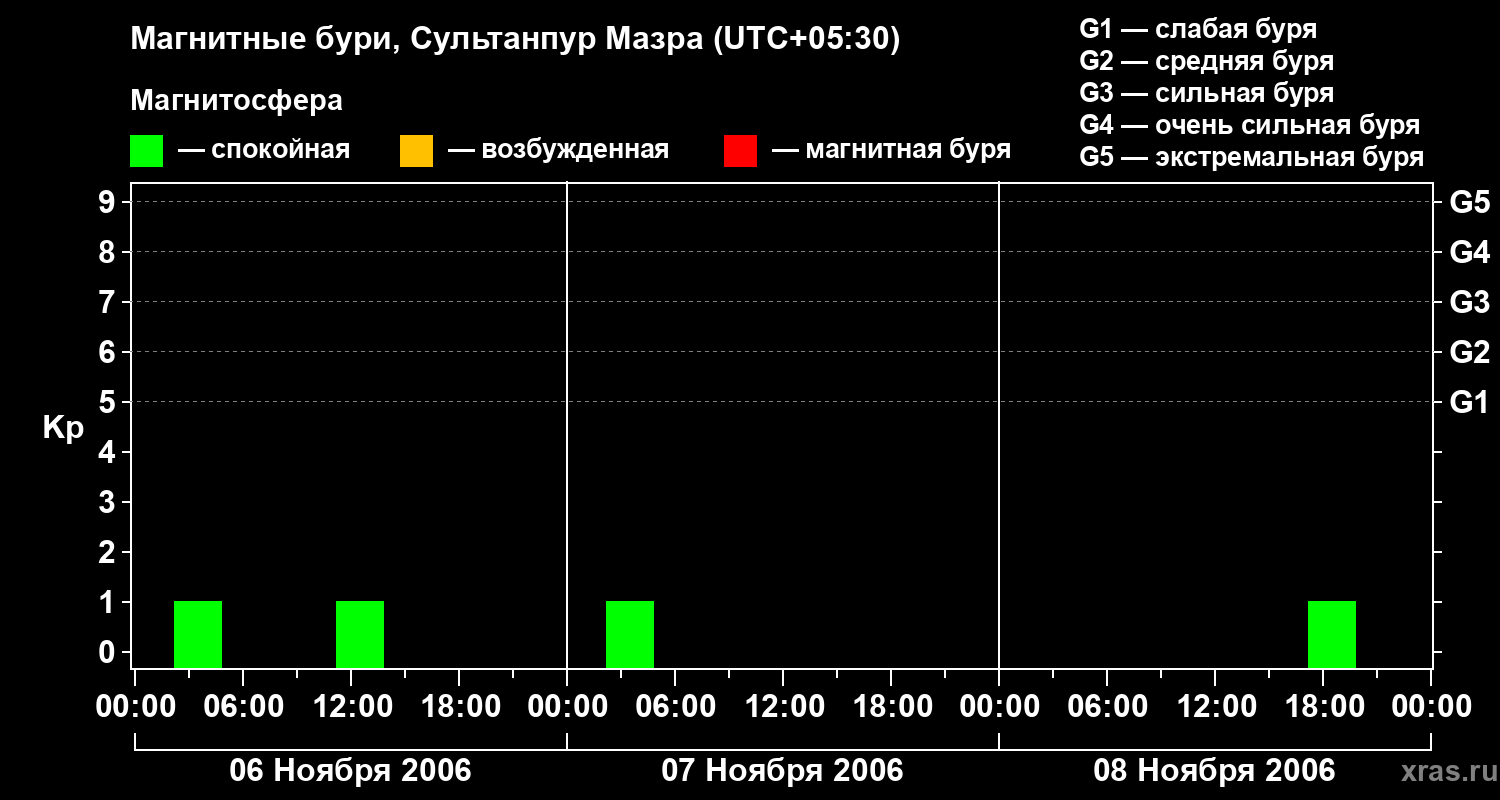Click the 'G1' label on the right axis
1500x800 pixels.
pyautogui.click(x=1470, y=402)
